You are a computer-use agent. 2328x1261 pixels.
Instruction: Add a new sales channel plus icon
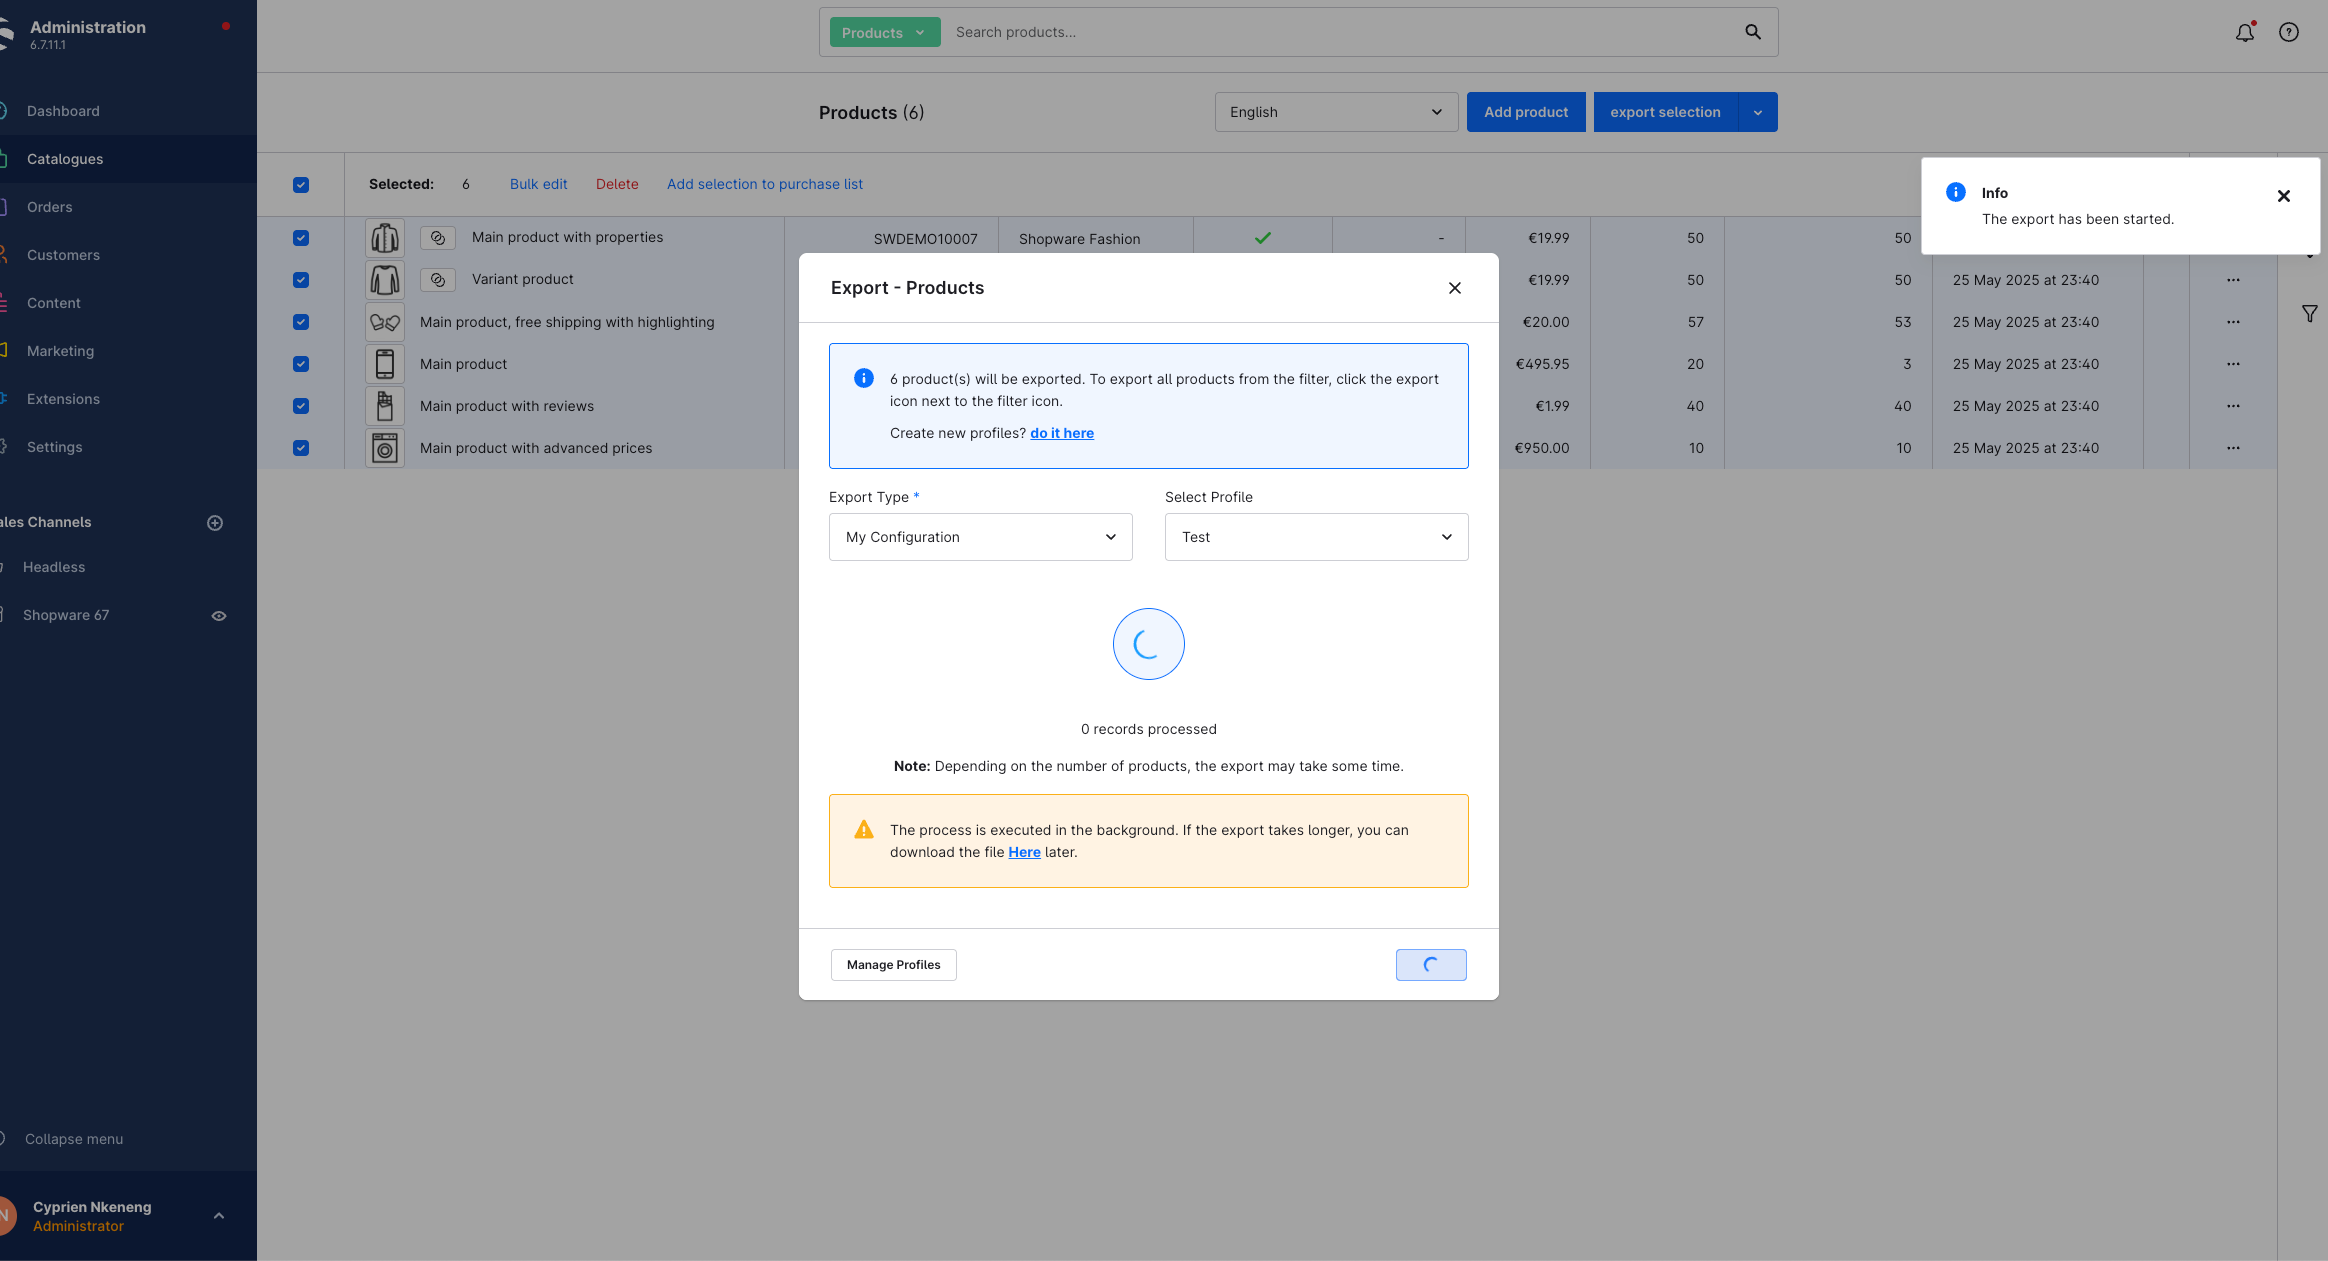[215, 523]
